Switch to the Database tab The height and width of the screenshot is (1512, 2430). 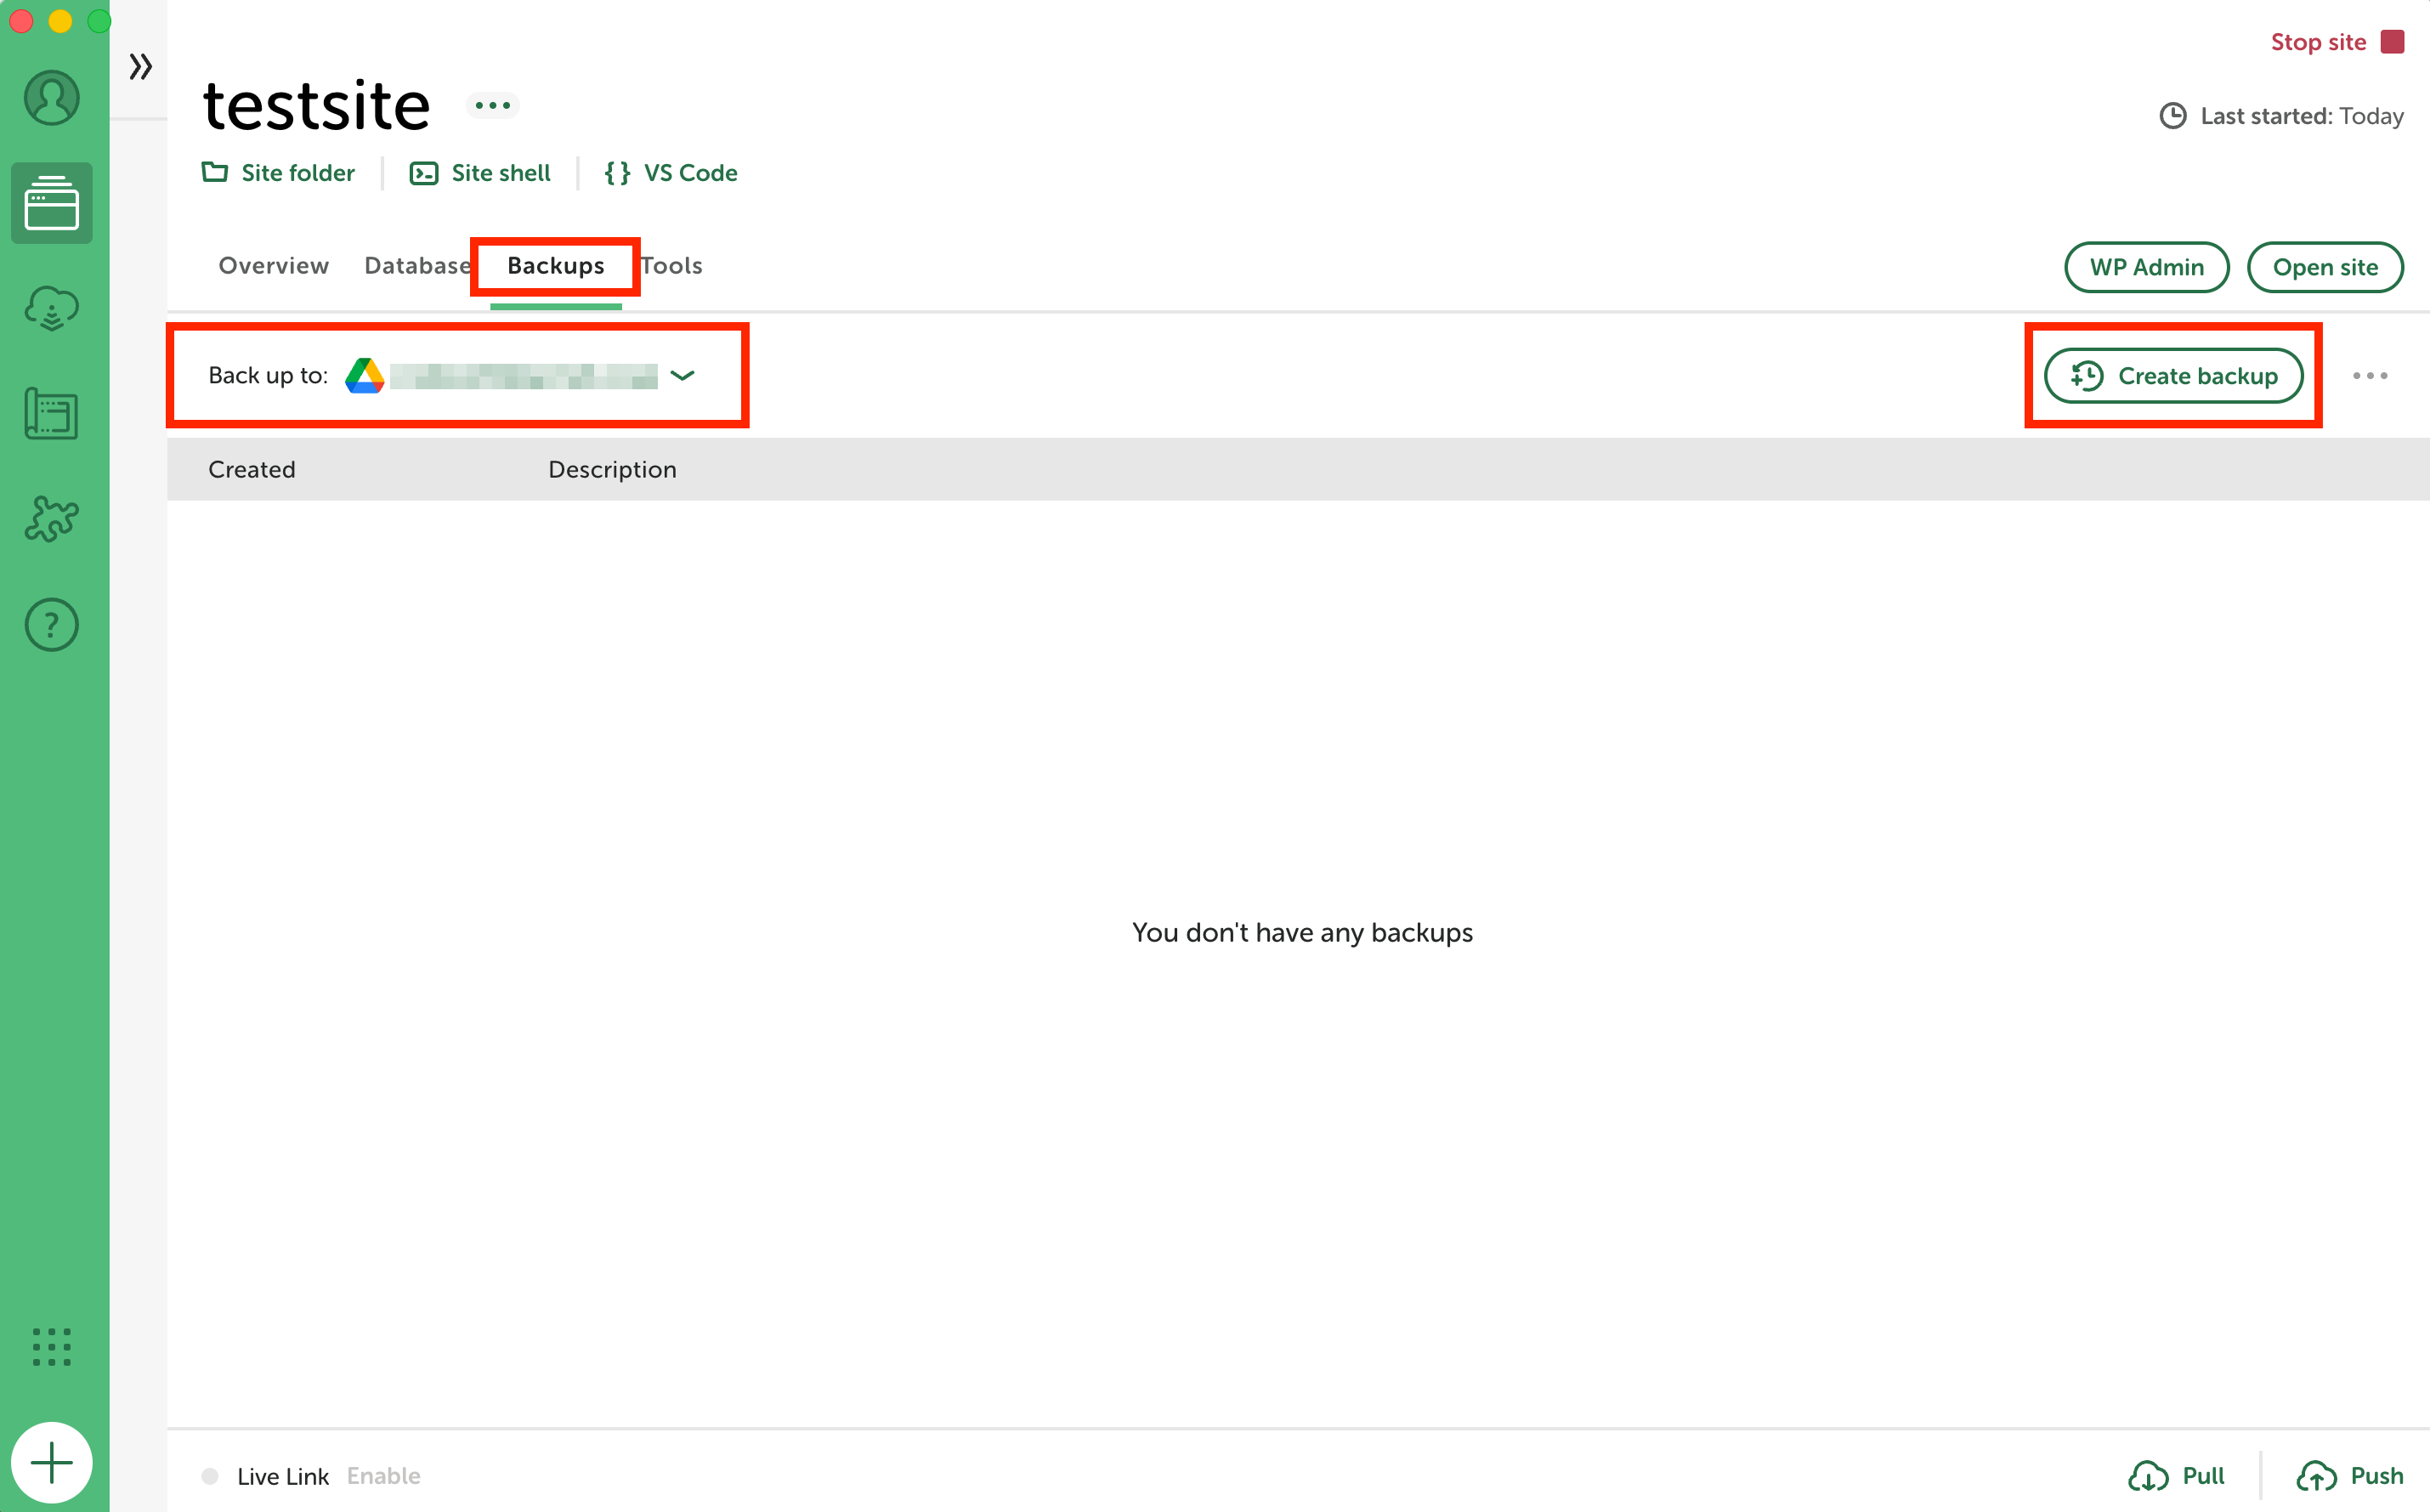pos(417,265)
